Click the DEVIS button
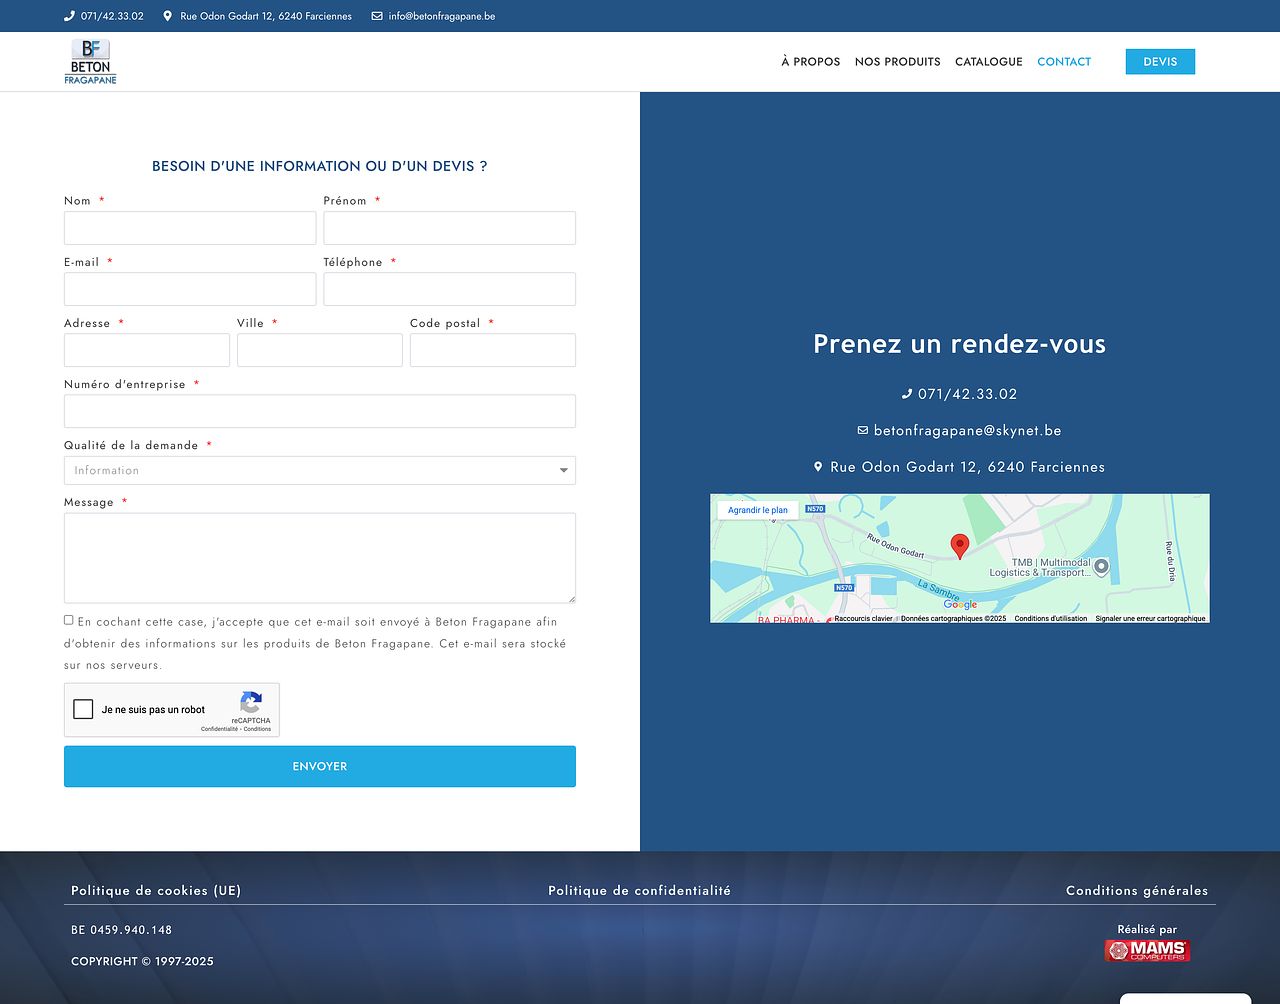The height and width of the screenshot is (1004, 1280). (x=1160, y=61)
